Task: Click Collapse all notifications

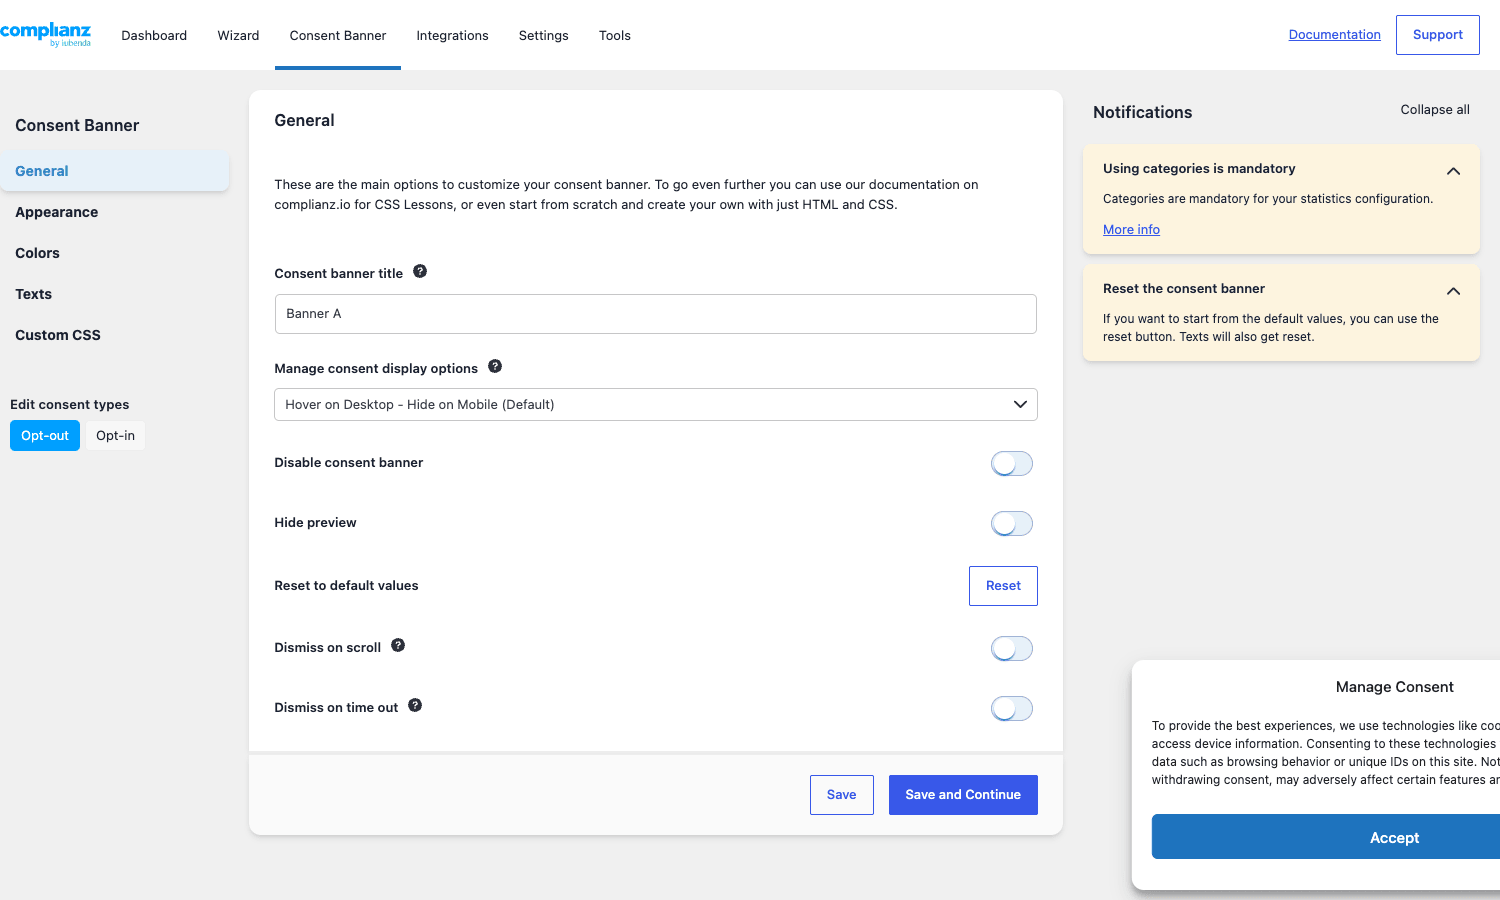Action: click(1435, 110)
